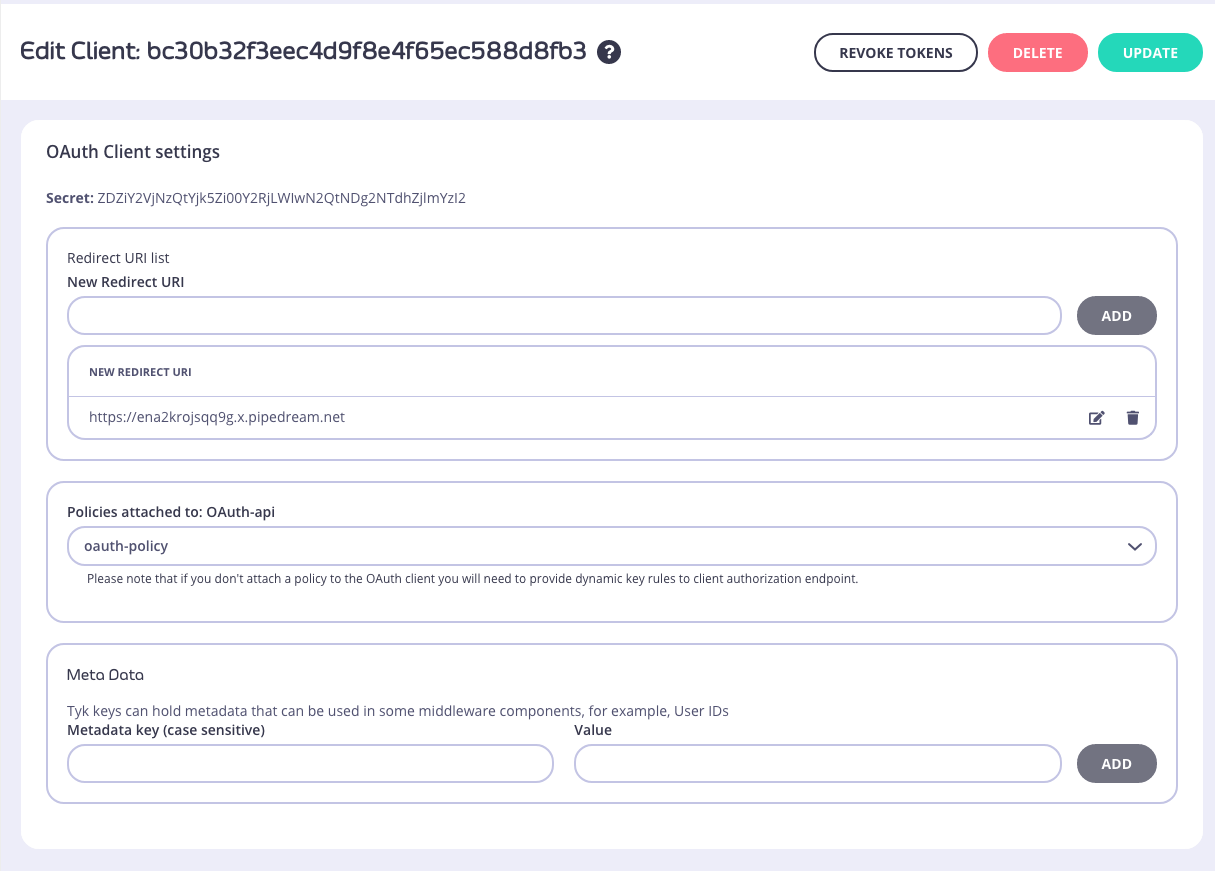This screenshot has height=871, width=1215.
Task: Delete the pipedream redirect URI with trash icon
Action: [x=1132, y=418]
